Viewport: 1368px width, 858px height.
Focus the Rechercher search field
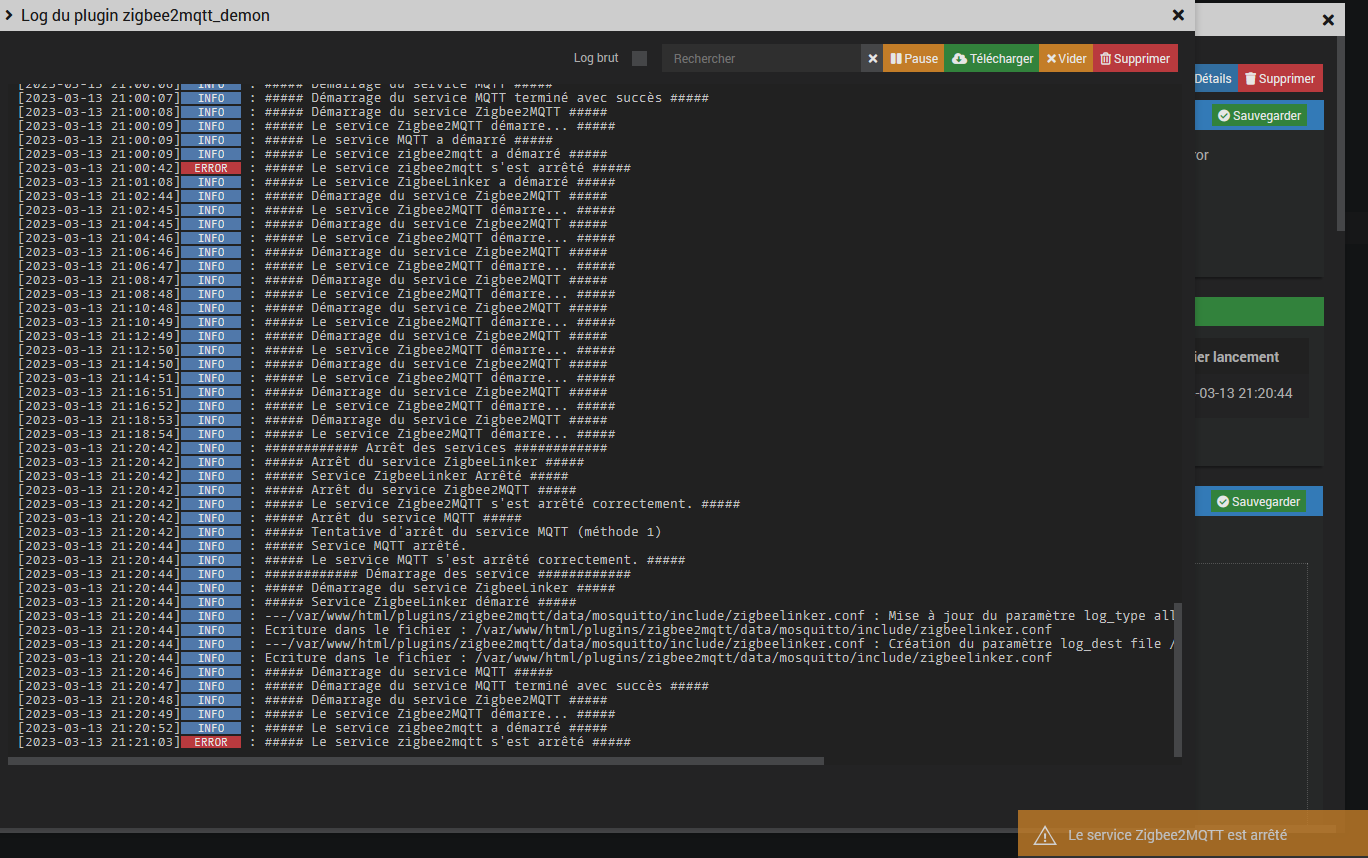click(761, 59)
